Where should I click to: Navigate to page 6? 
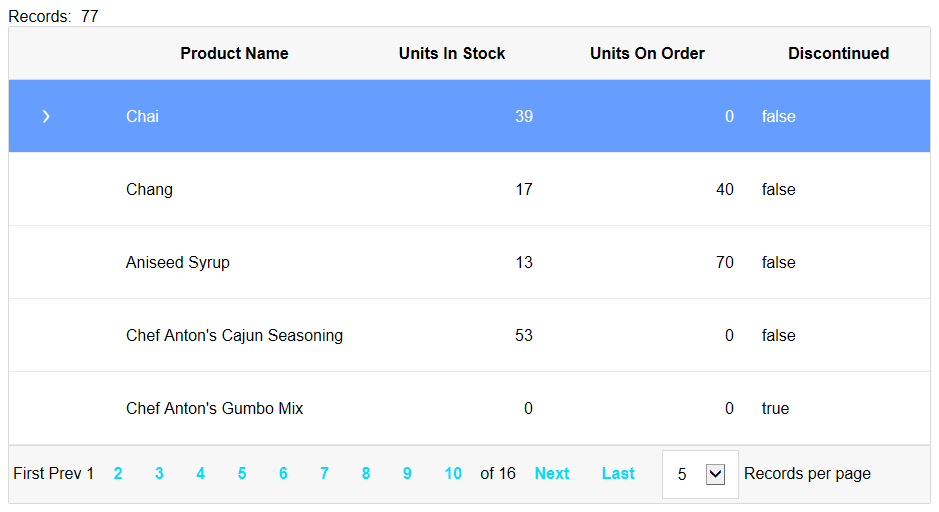(x=283, y=474)
